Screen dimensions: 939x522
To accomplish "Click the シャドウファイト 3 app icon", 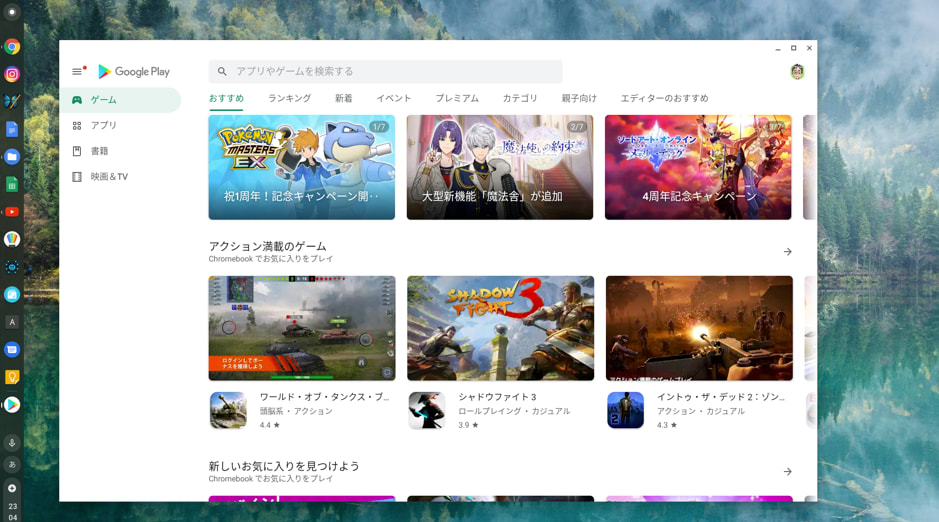I will pyautogui.click(x=427, y=410).
